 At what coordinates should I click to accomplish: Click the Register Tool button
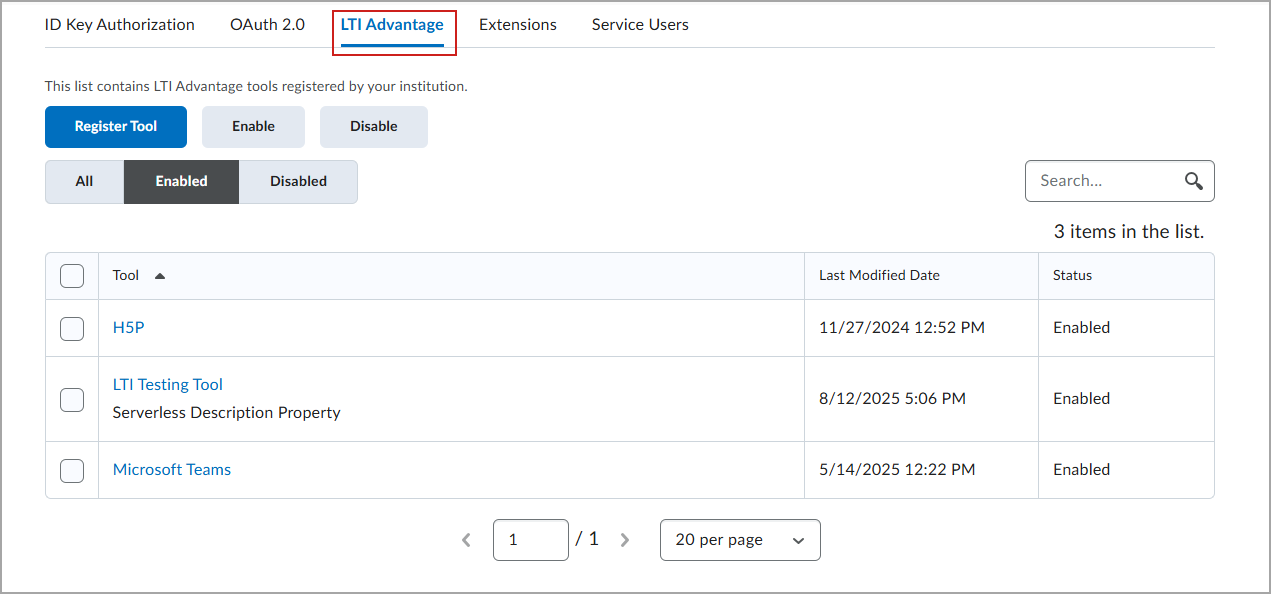pyautogui.click(x=116, y=127)
